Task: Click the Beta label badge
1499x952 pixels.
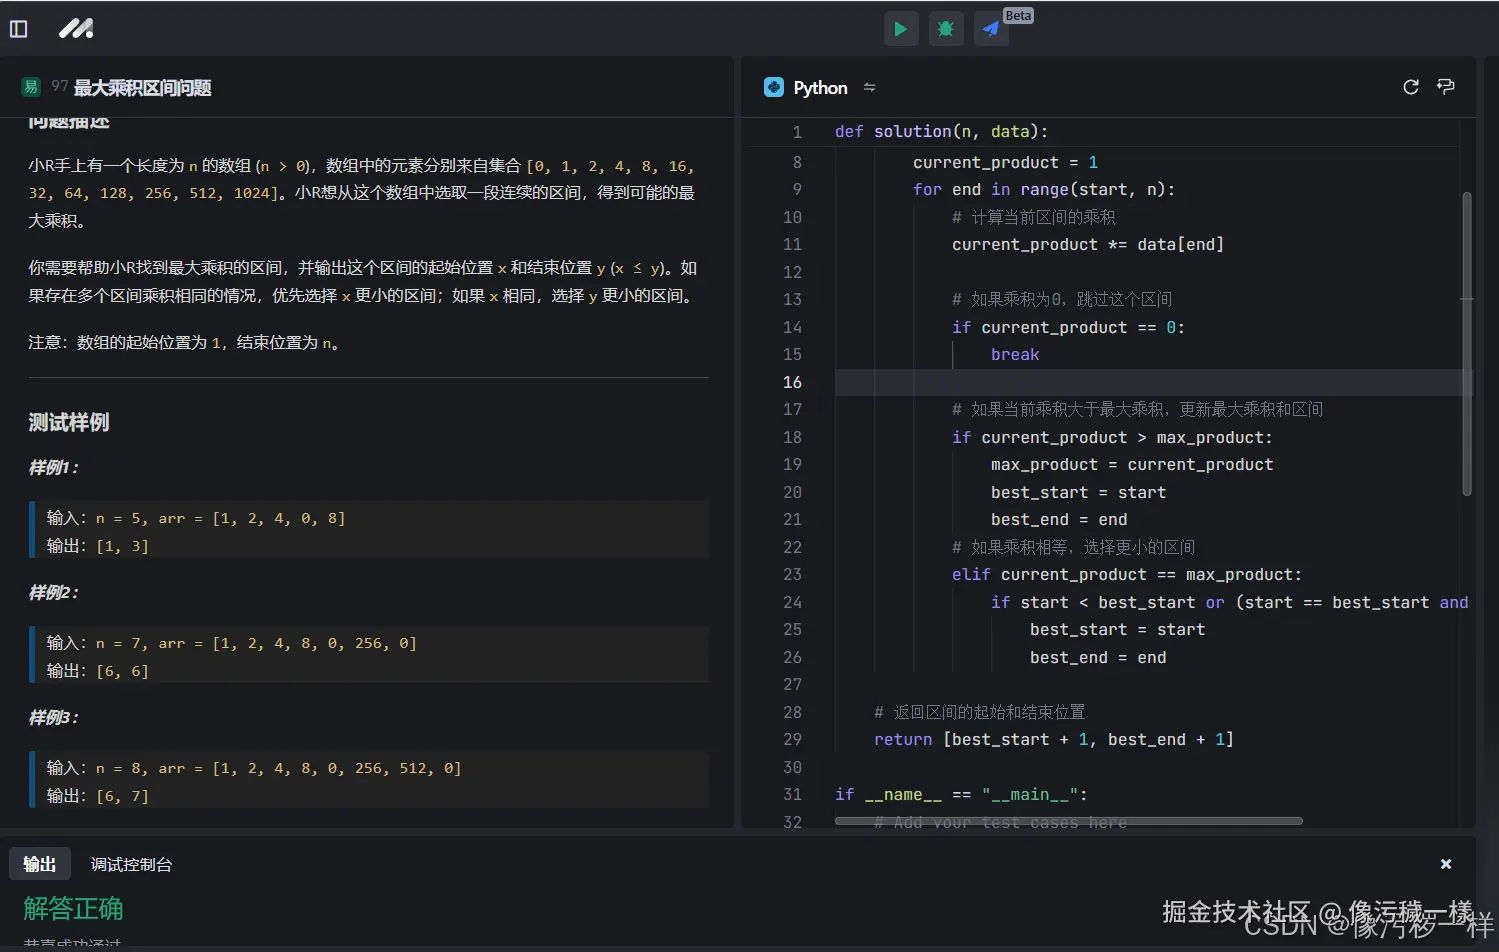Action: pyautogui.click(x=1018, y=15)
